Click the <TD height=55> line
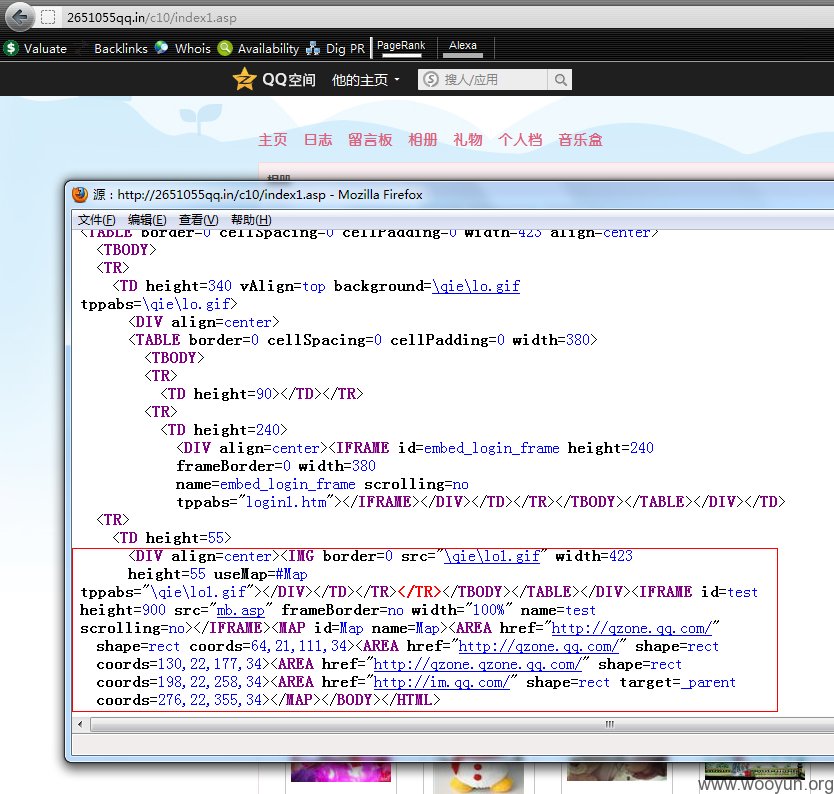Image resolution: width=834 pixels, height=794 pixels. coord(172,538)
